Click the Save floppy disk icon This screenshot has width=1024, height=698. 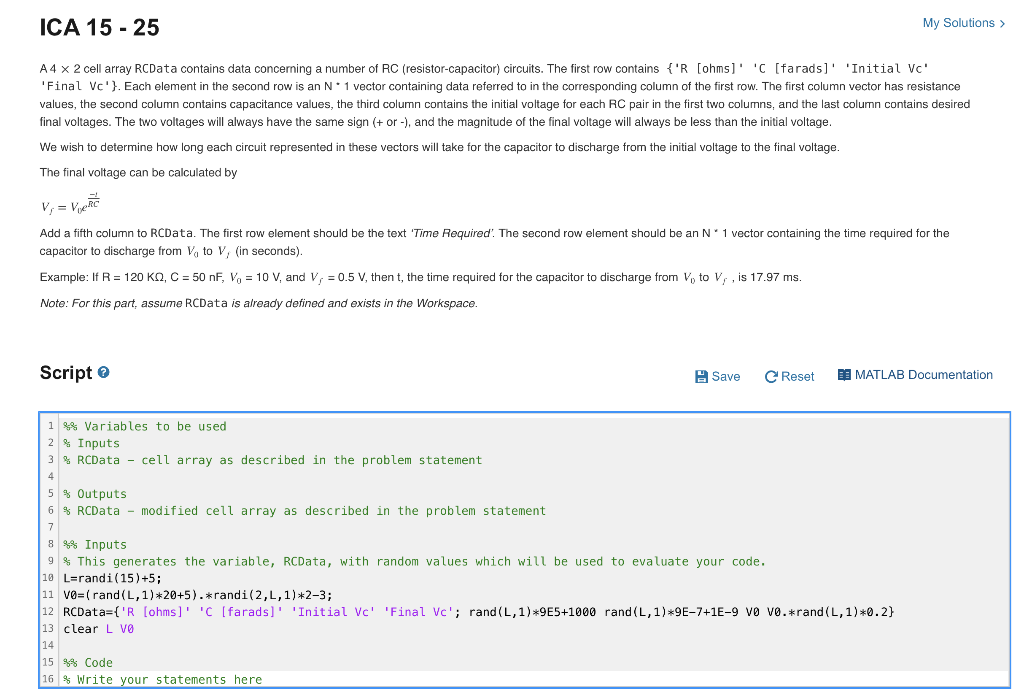(701, 377)
